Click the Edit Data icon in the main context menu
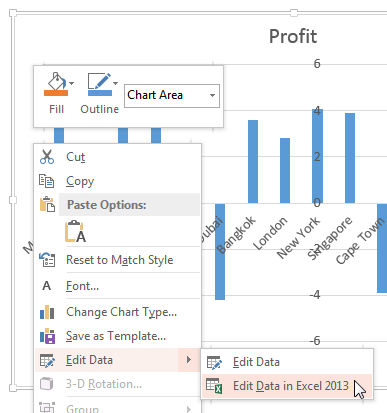387x413 pixels. pyautogui.click(x=47, y=360)
